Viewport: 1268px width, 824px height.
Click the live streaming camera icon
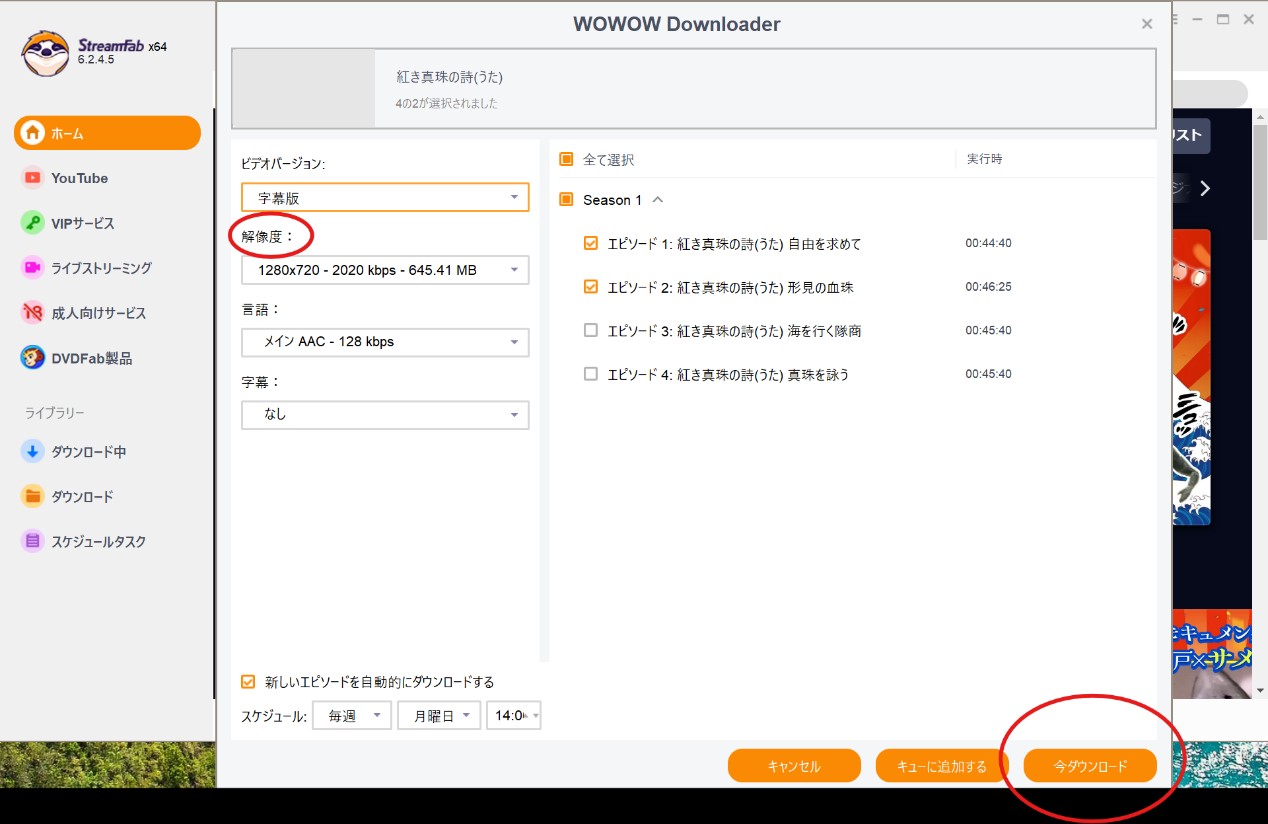[33, 268]
